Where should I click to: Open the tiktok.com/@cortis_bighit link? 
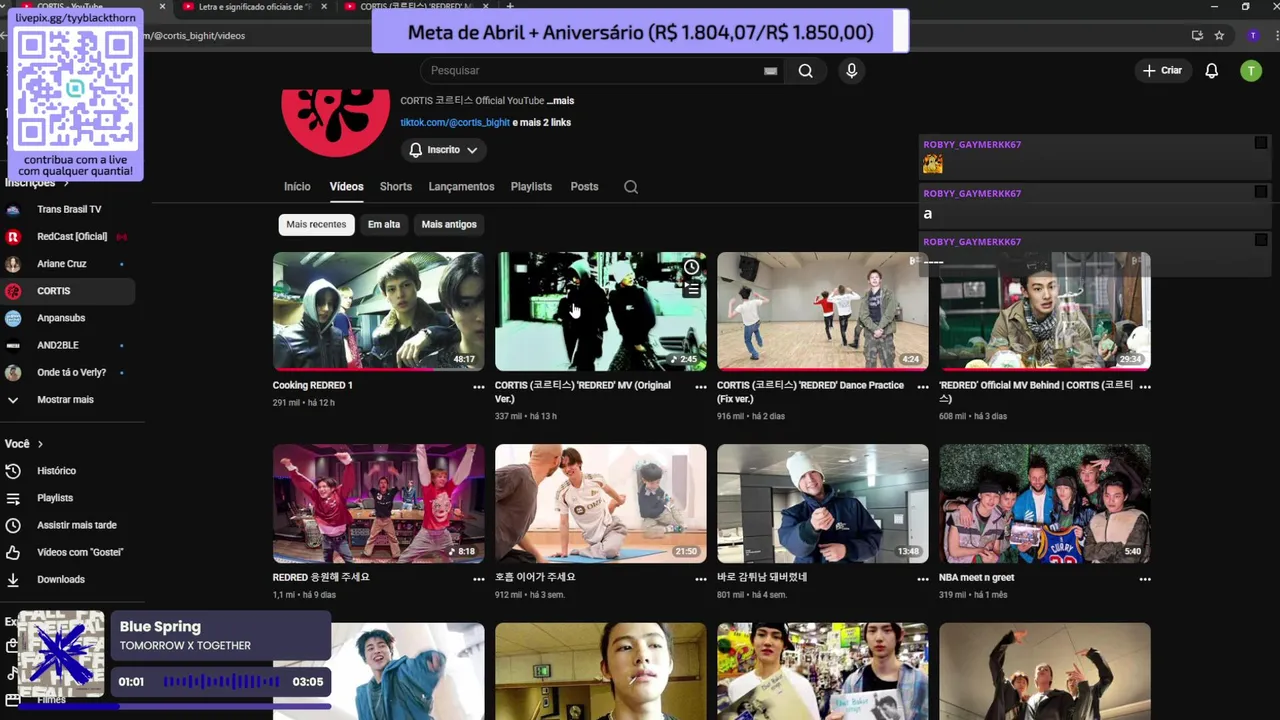point(455,123)
